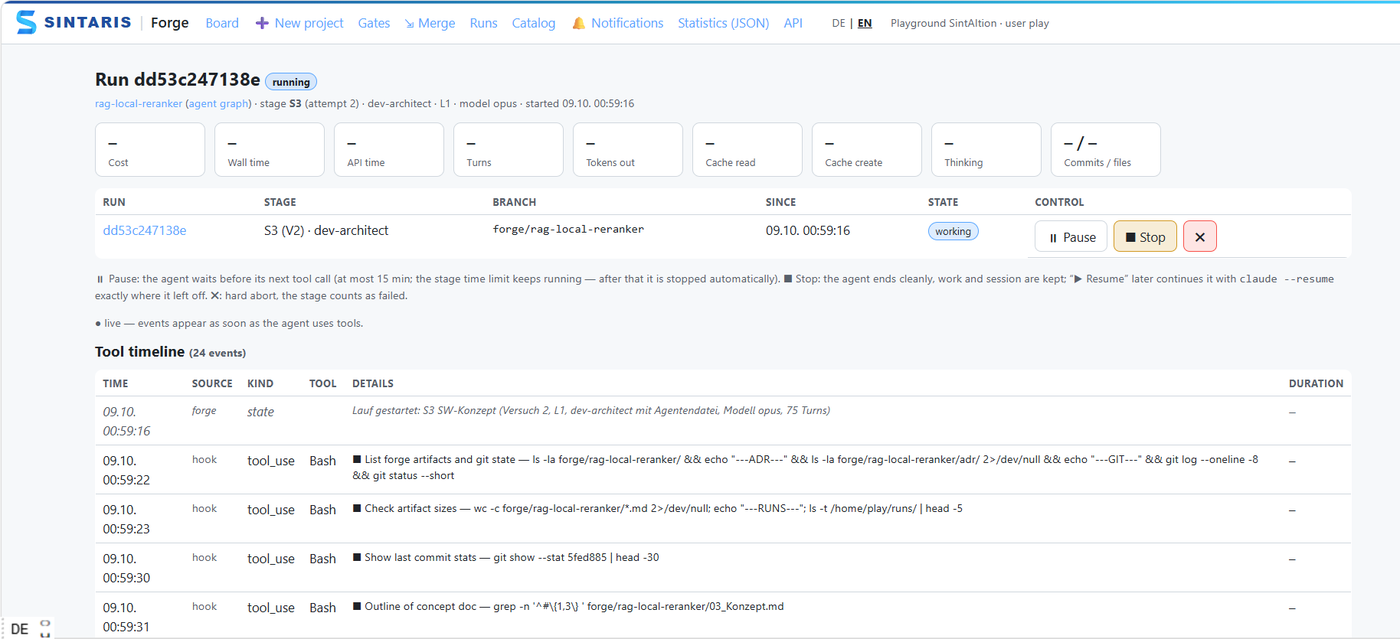Click the 'S3 (V2) · dev-architect' stage cell
Image resolution: width=1400 pixels, height=639 pixels.
coord(326,231)
